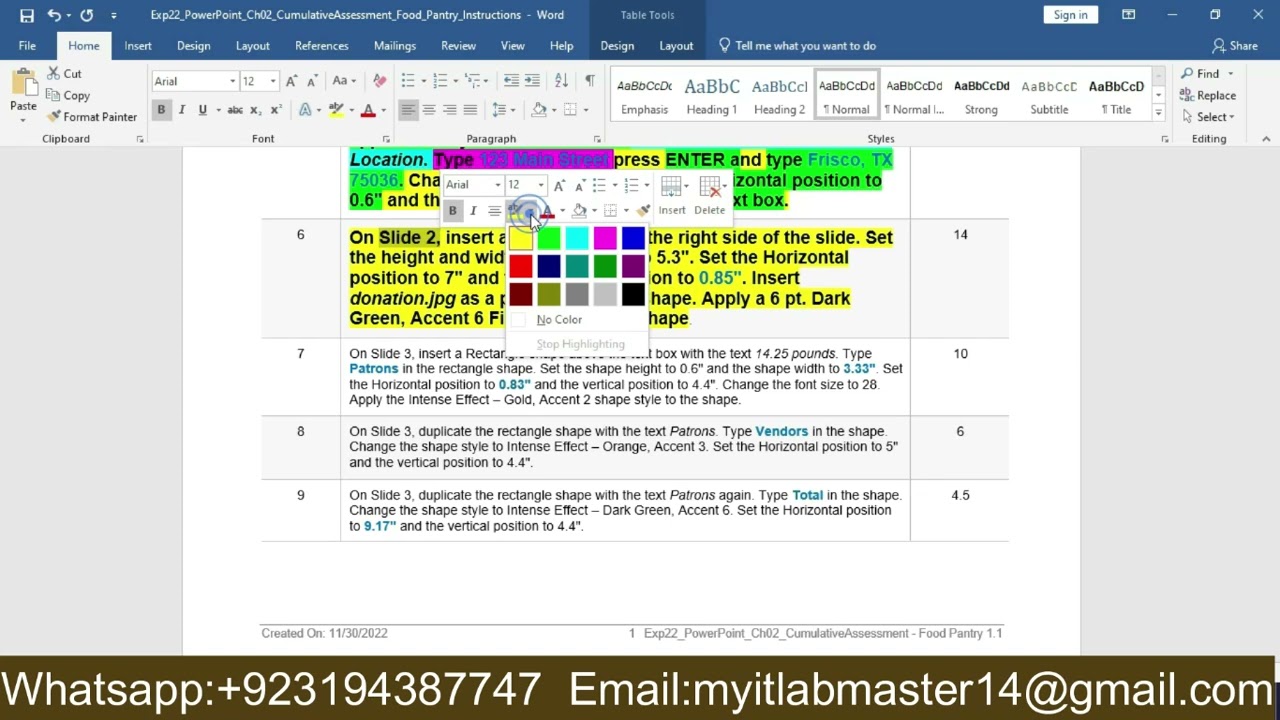Open ribbon Shading fill bucket

pyautogui.click(x=539, y=110)
